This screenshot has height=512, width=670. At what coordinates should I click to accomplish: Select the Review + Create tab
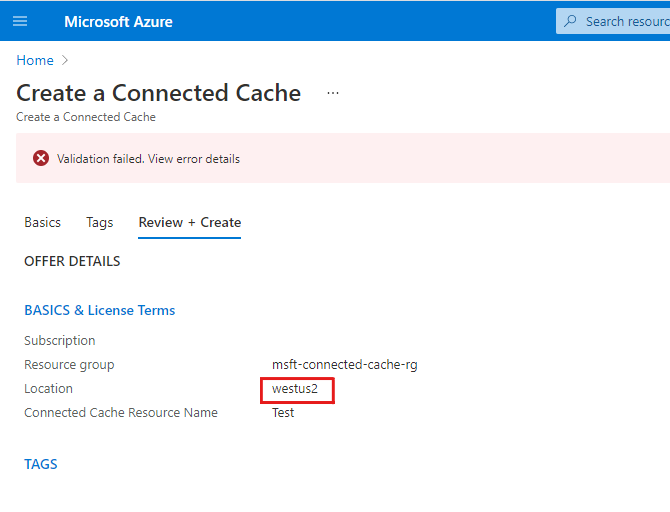[189, 222]
